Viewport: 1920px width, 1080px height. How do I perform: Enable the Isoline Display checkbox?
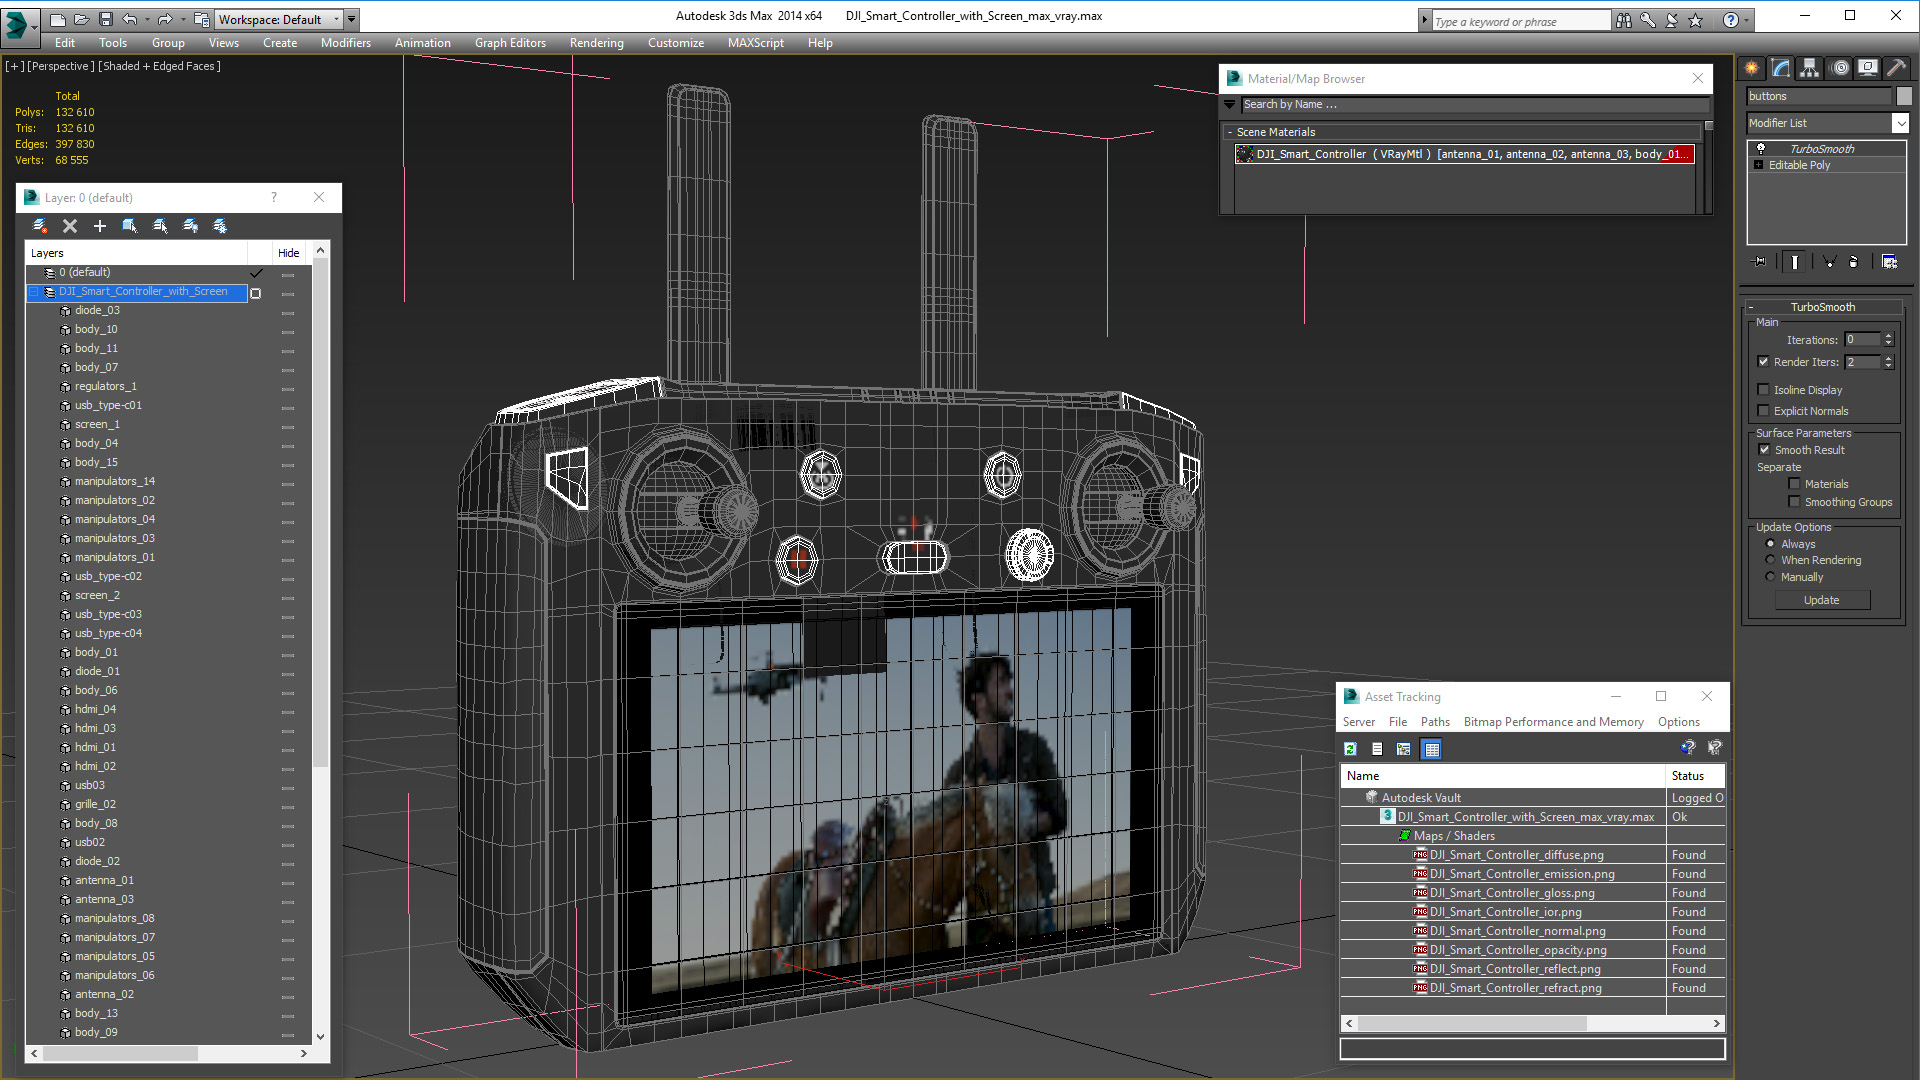point(1764,390)
